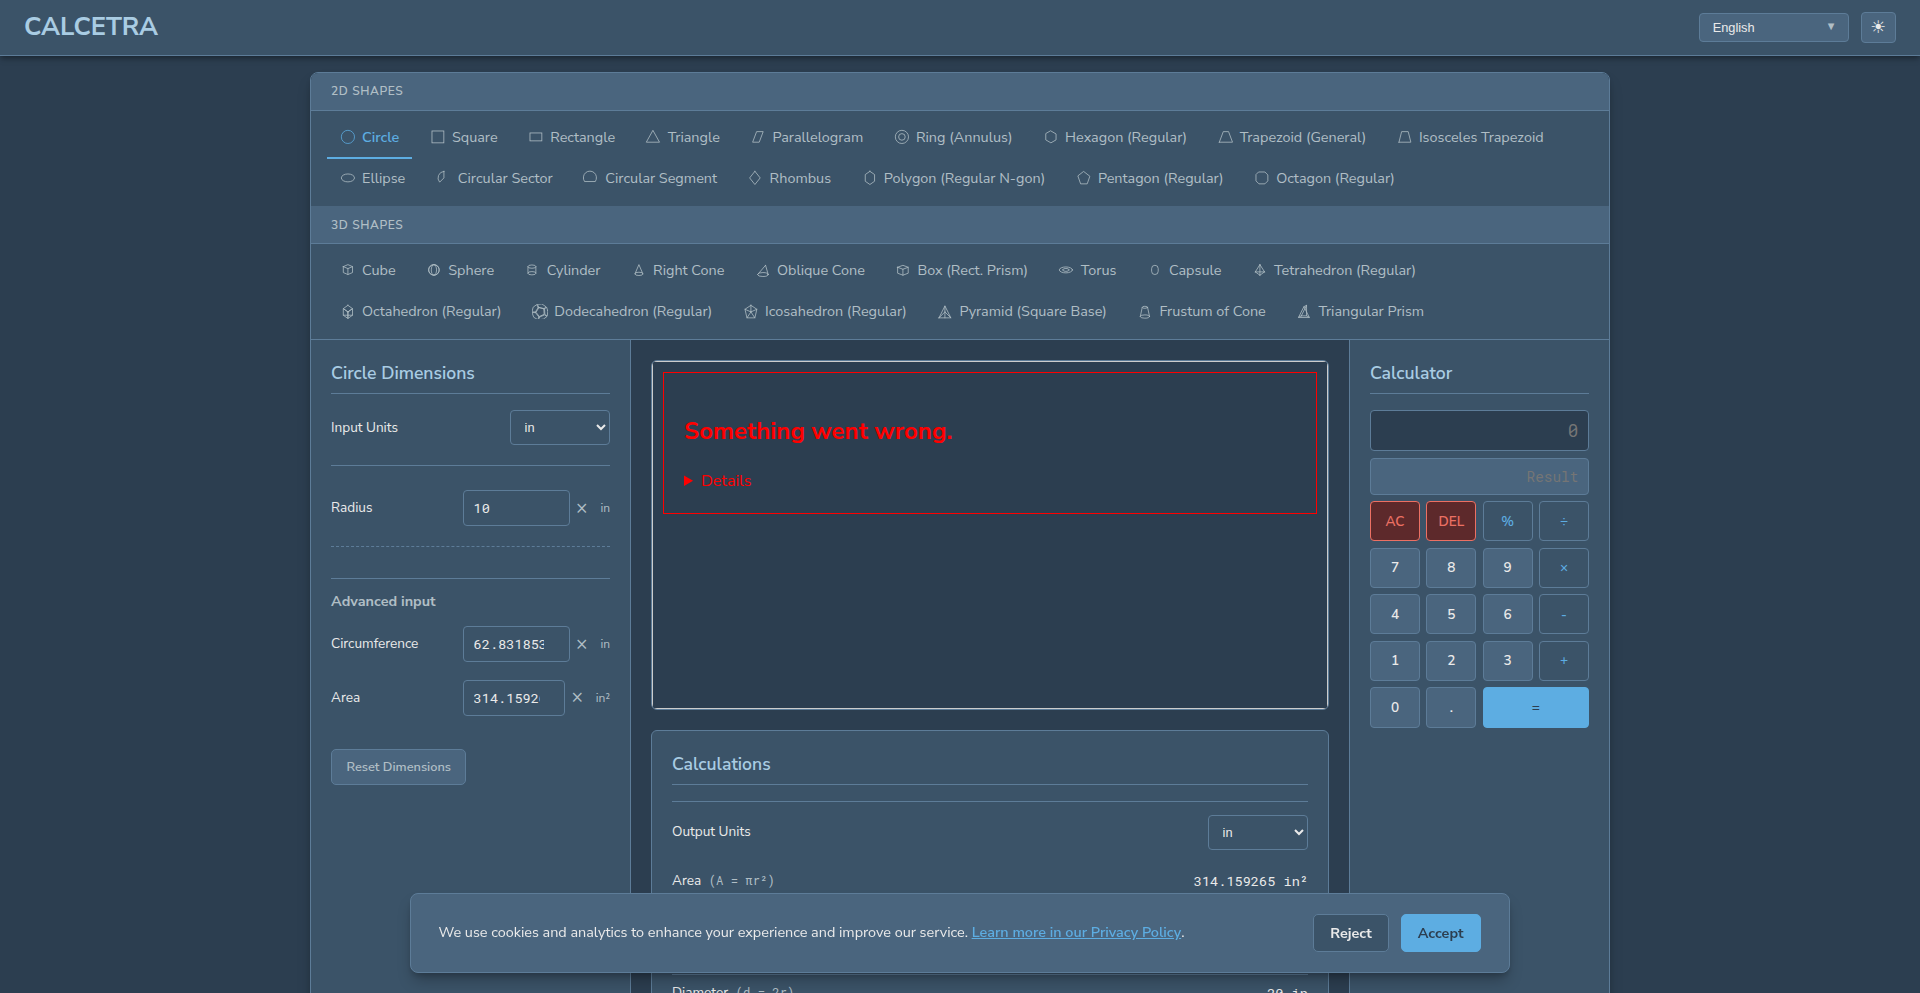Image resolution: width=1920 pixels, height=993 pixels.
Task: Select the Cube shape icon
Action: coord(348,270)
